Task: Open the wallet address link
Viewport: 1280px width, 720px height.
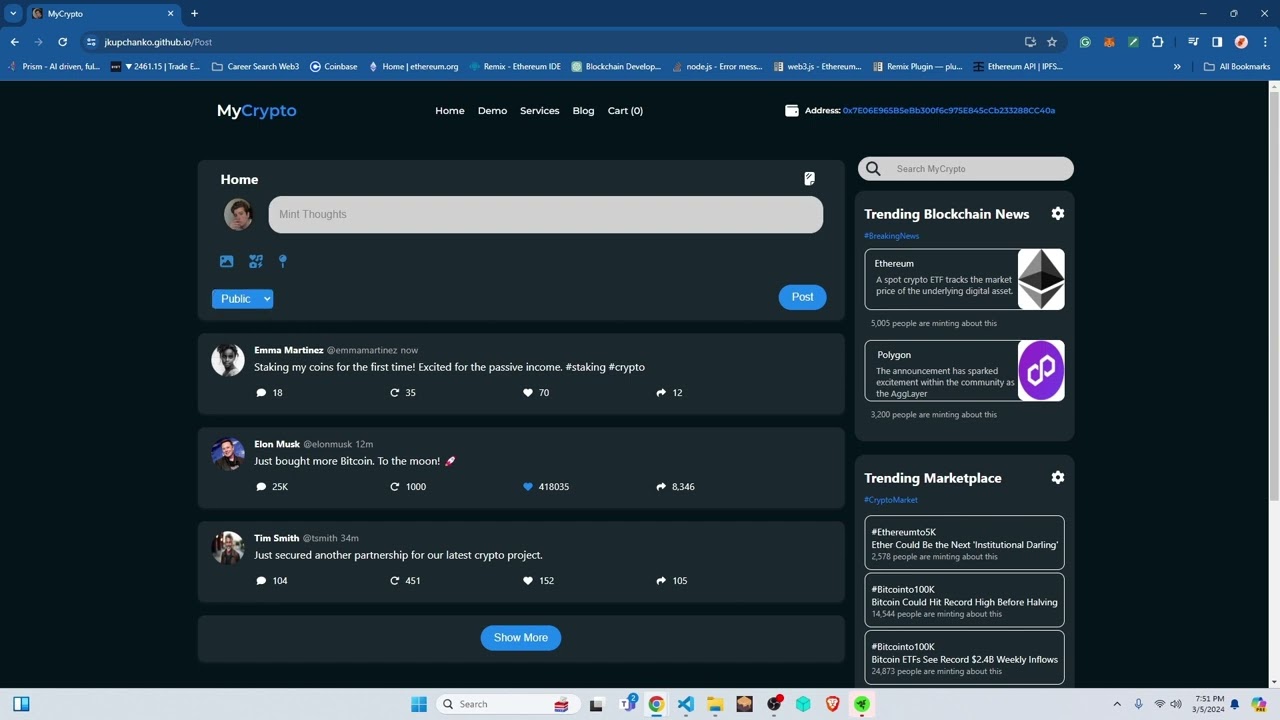Action: [x=949, y=111]
